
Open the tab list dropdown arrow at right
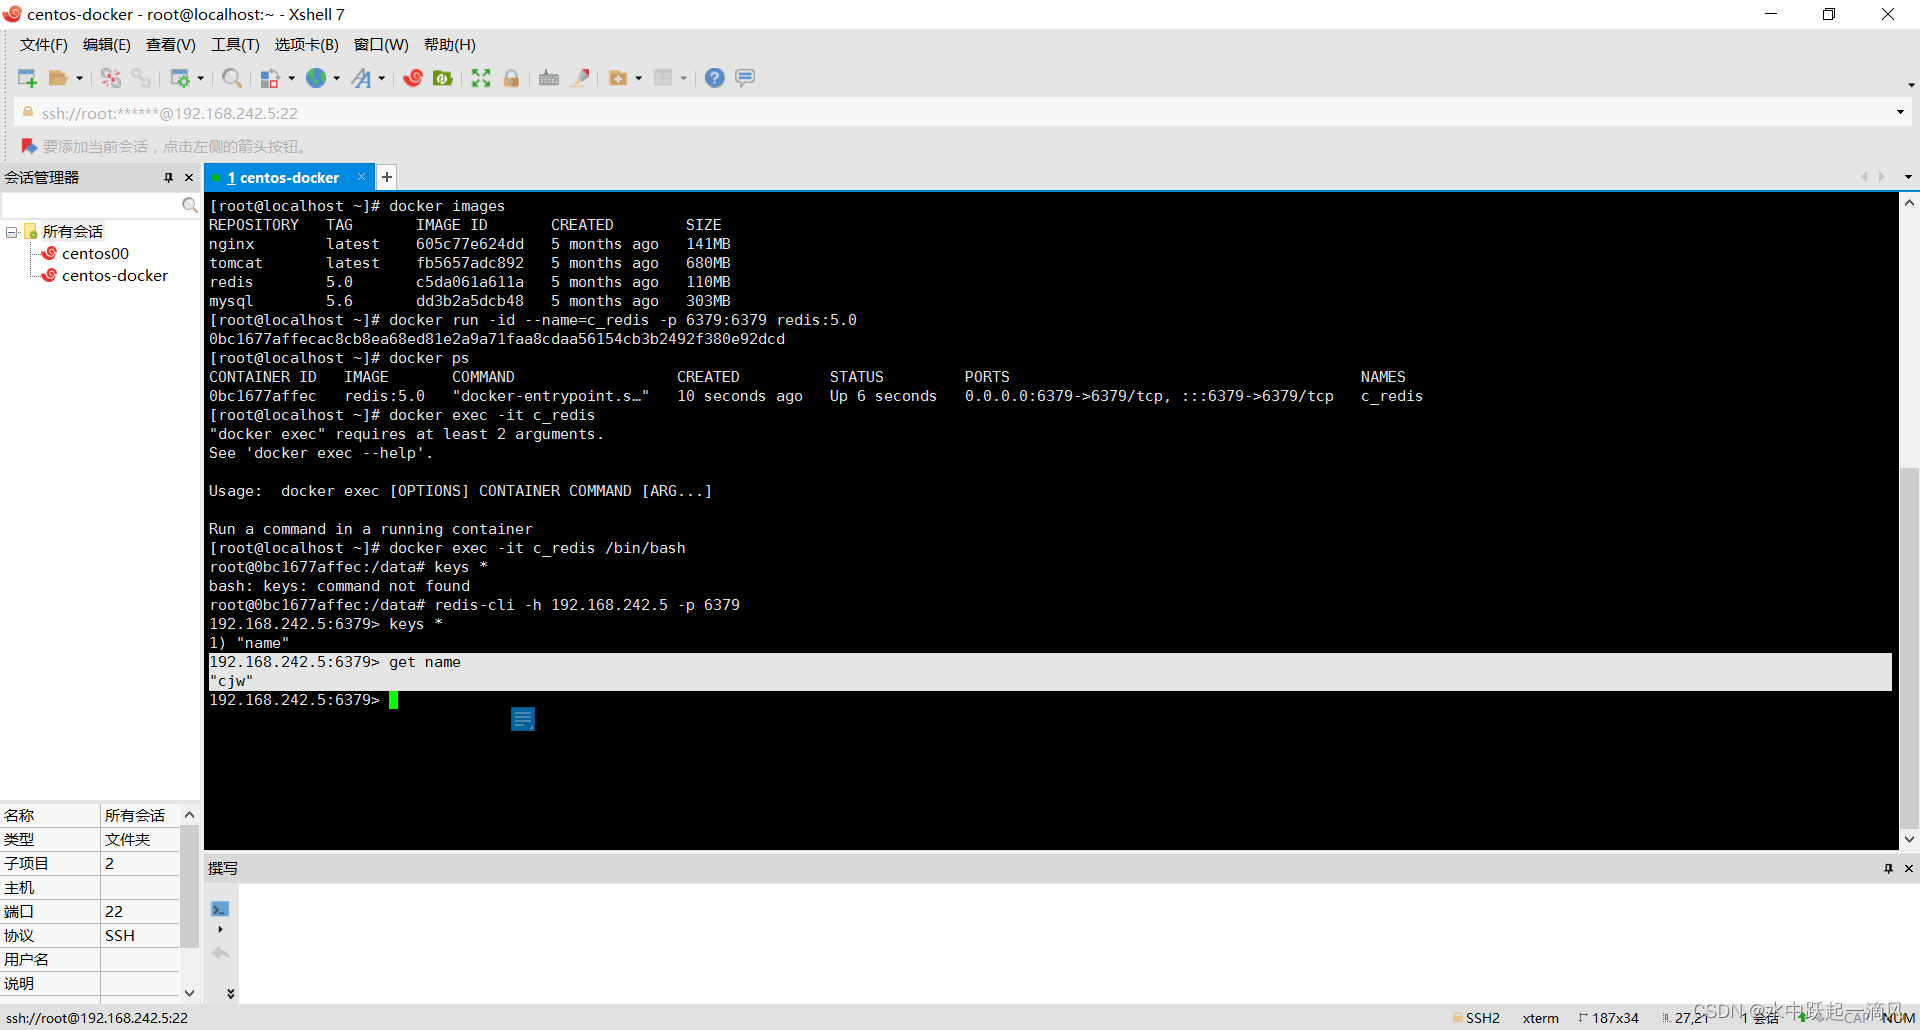(x=1908, y=177)
